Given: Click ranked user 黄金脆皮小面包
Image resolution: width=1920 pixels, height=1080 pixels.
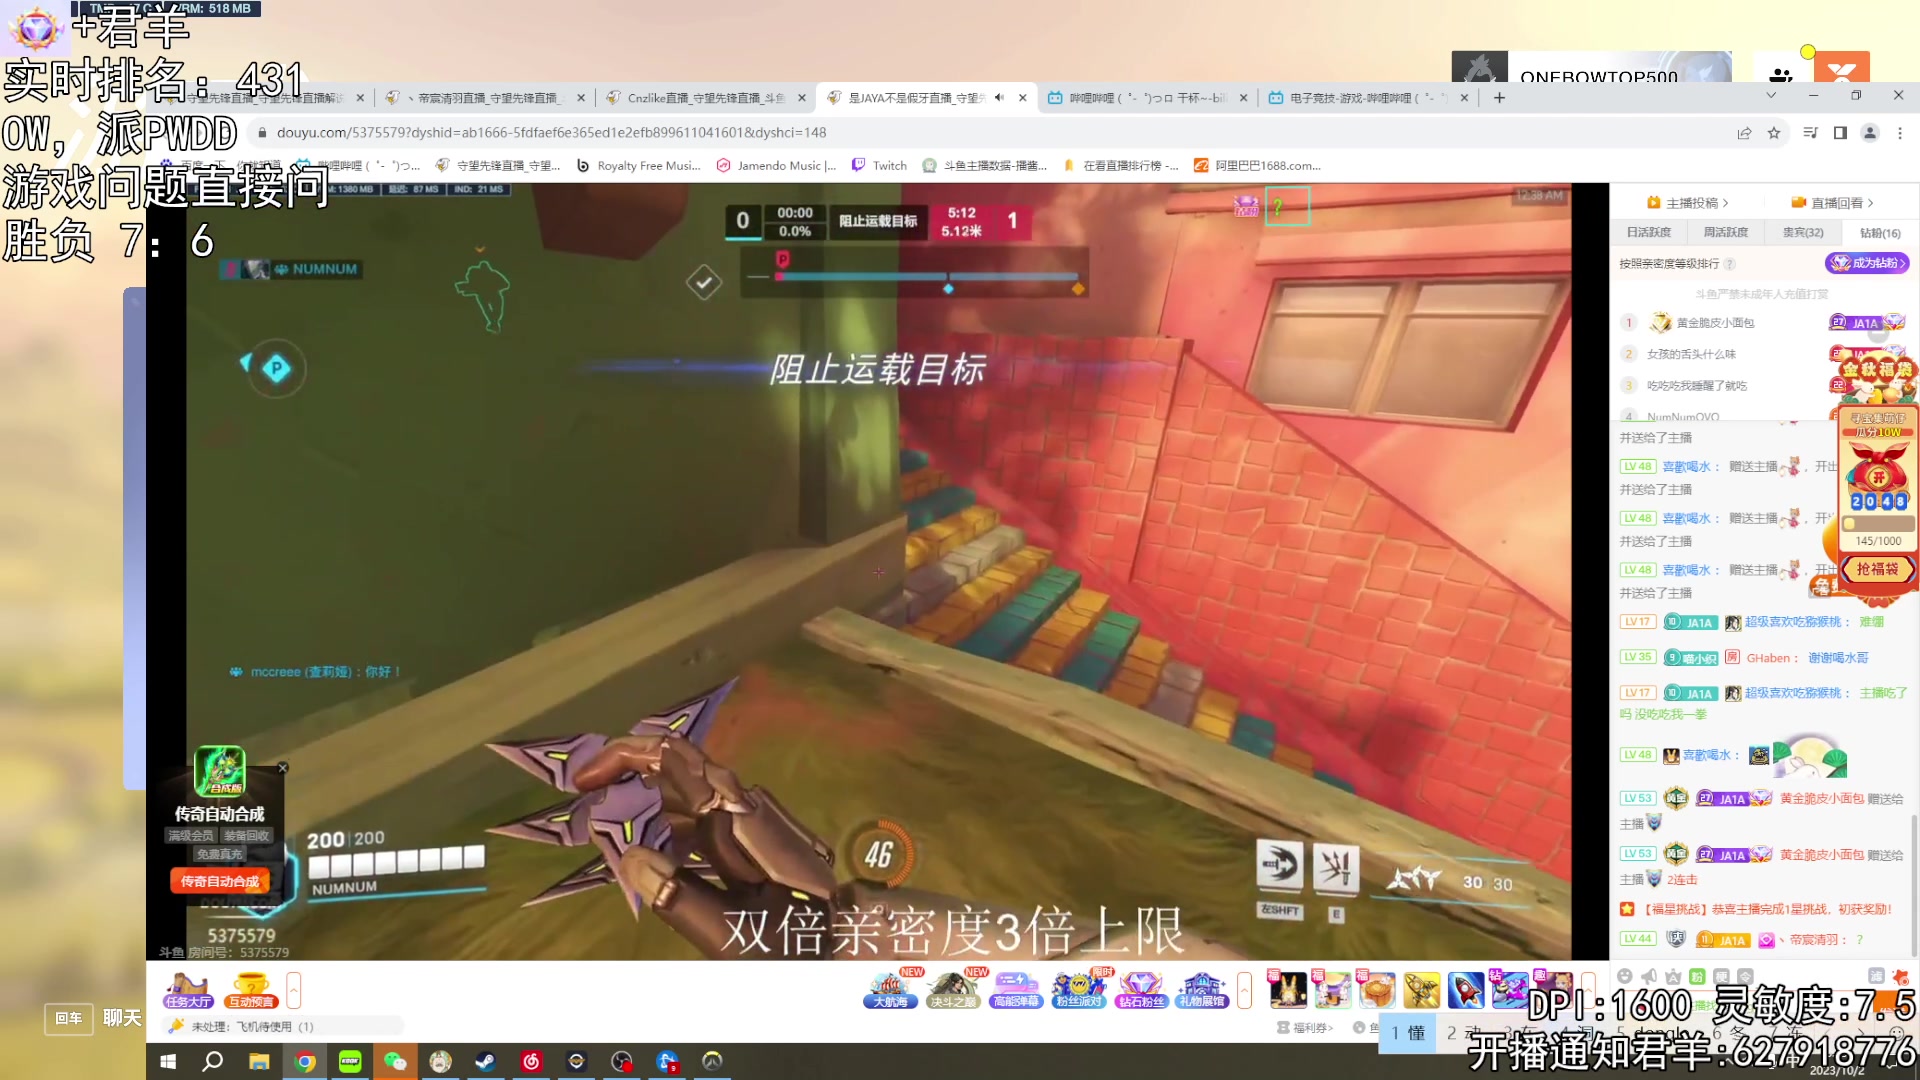Looking at the screenshot, I should (1715, 323).
